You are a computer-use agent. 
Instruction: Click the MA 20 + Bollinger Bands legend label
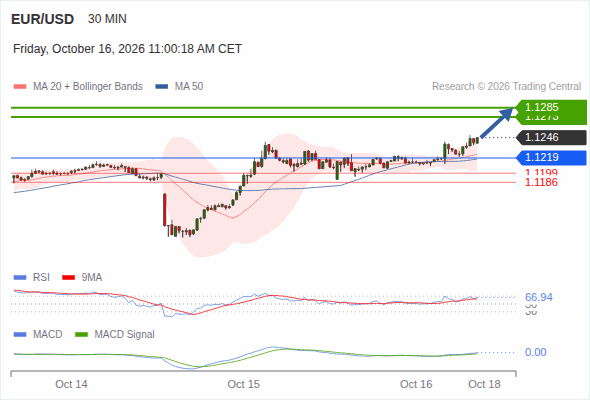88,87
